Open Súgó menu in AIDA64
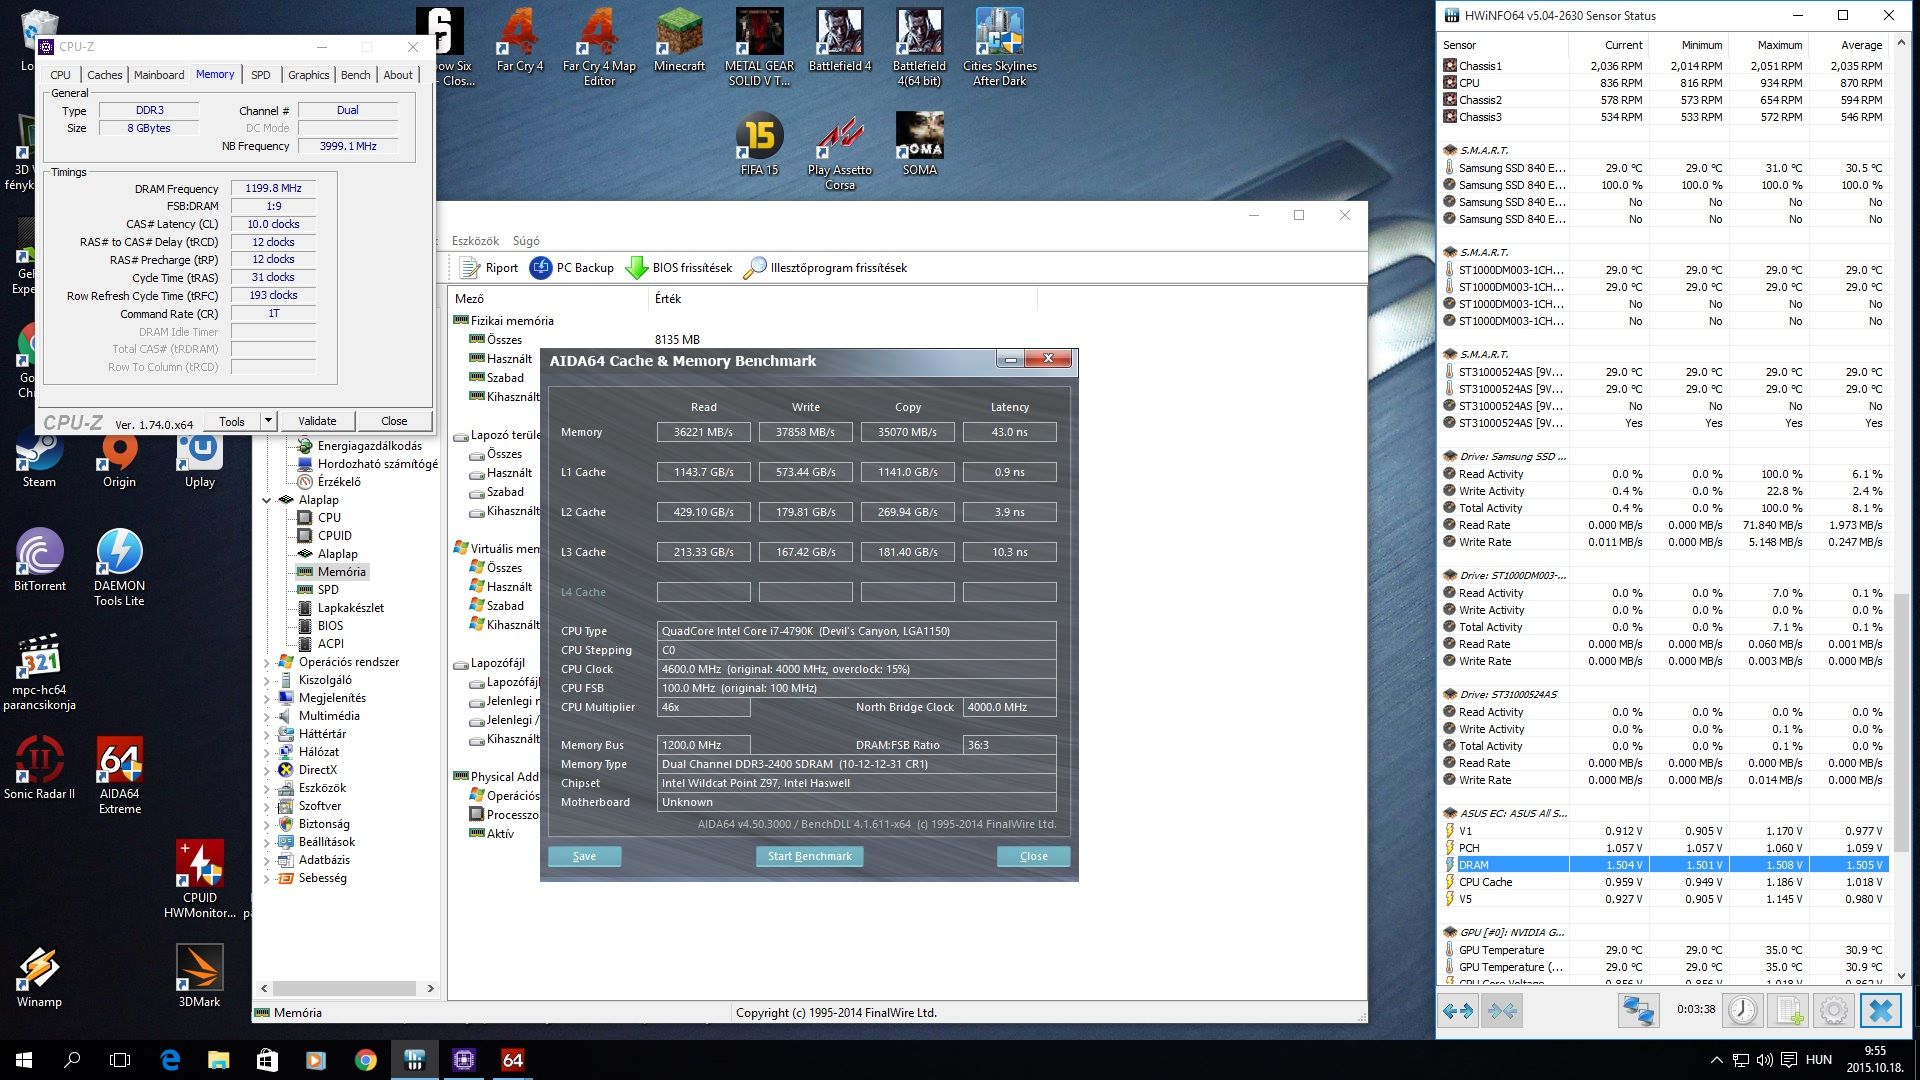The image size is (1920, 1080). (526, 241)
